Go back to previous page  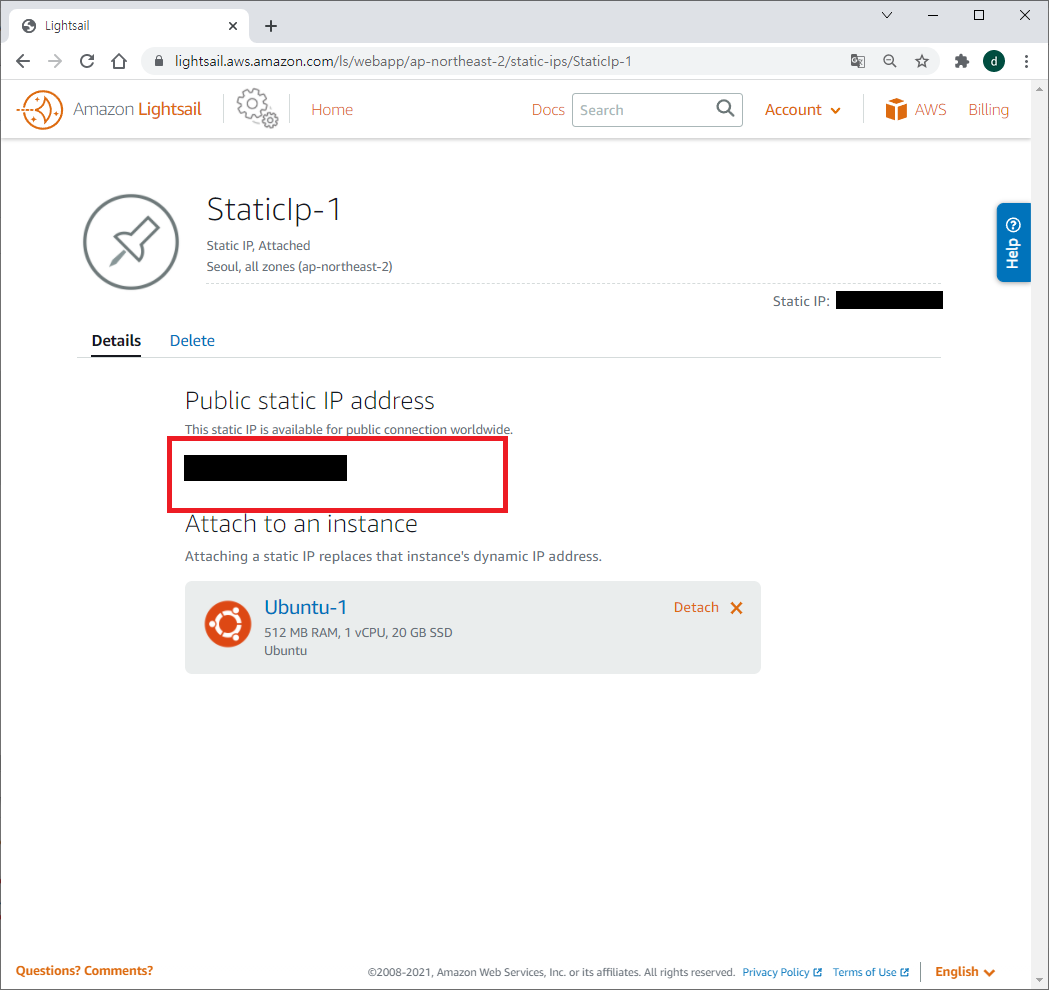click(23, 62)
